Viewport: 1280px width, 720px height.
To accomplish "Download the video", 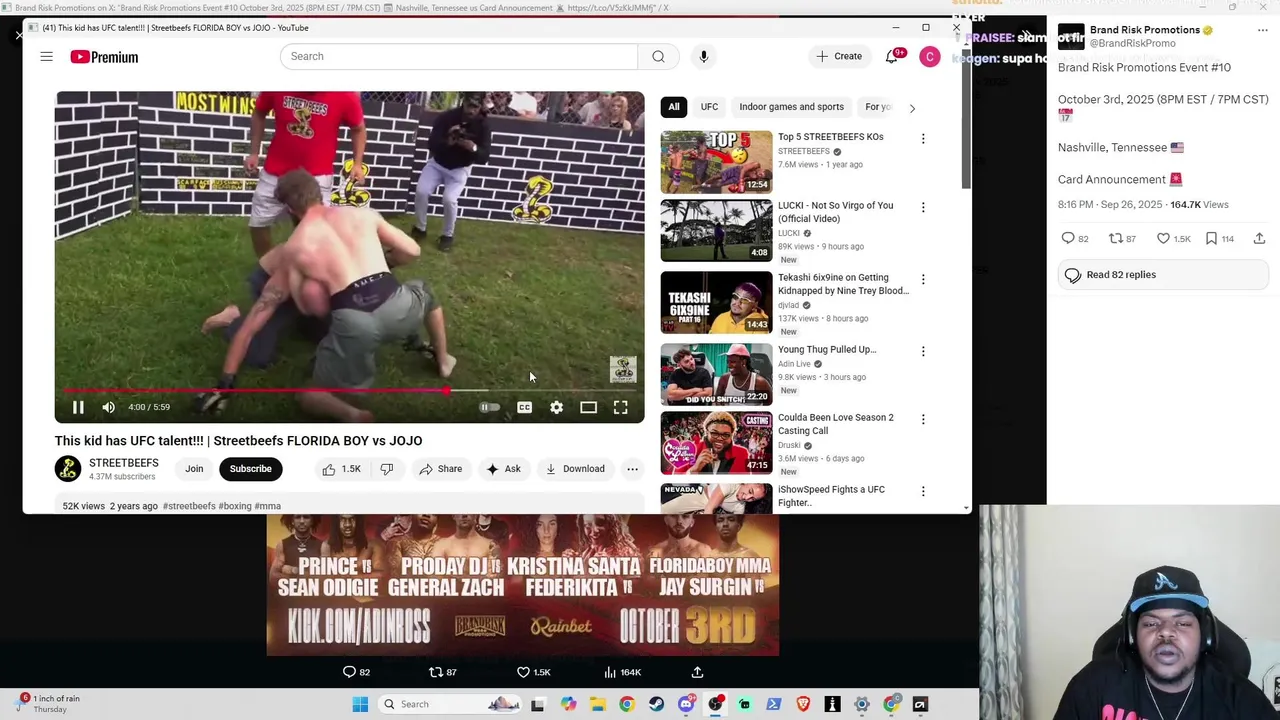I will [575, 468].
